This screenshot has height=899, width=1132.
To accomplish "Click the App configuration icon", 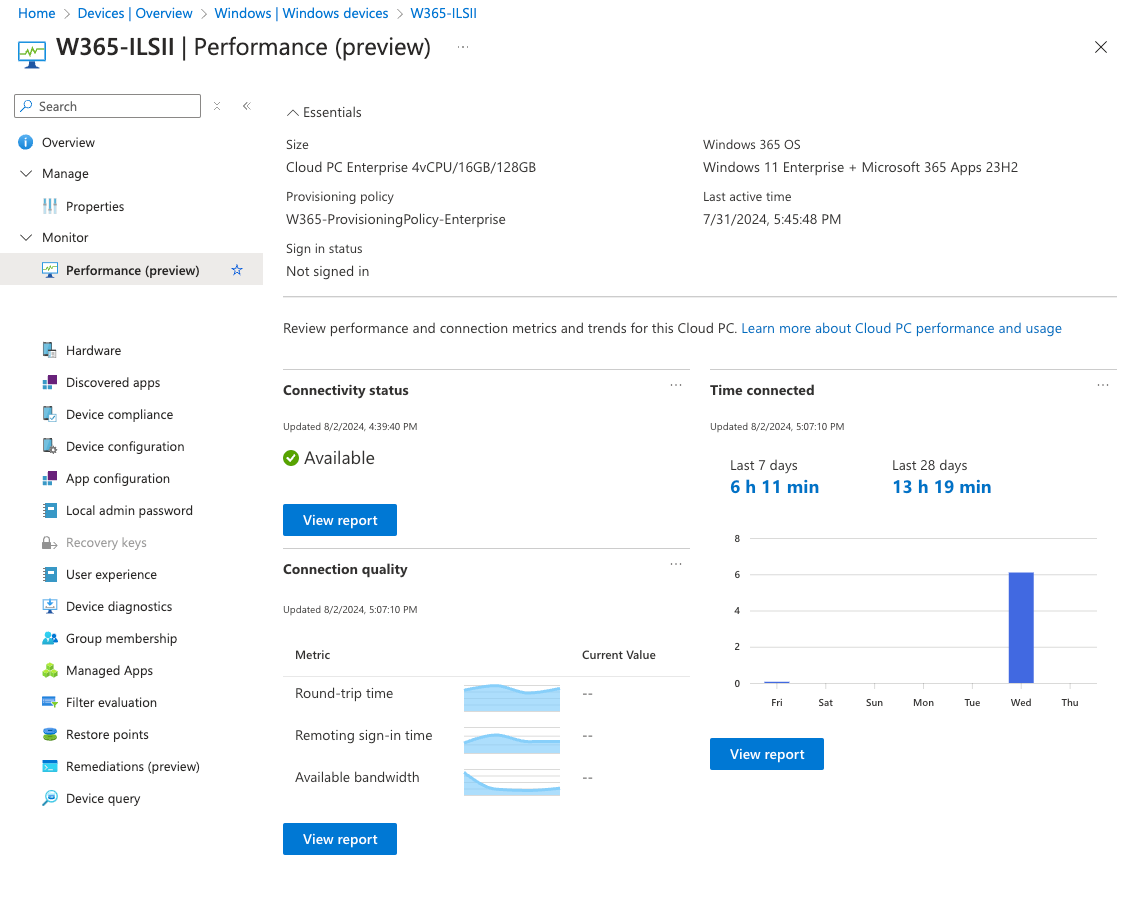I will point(50,479).
